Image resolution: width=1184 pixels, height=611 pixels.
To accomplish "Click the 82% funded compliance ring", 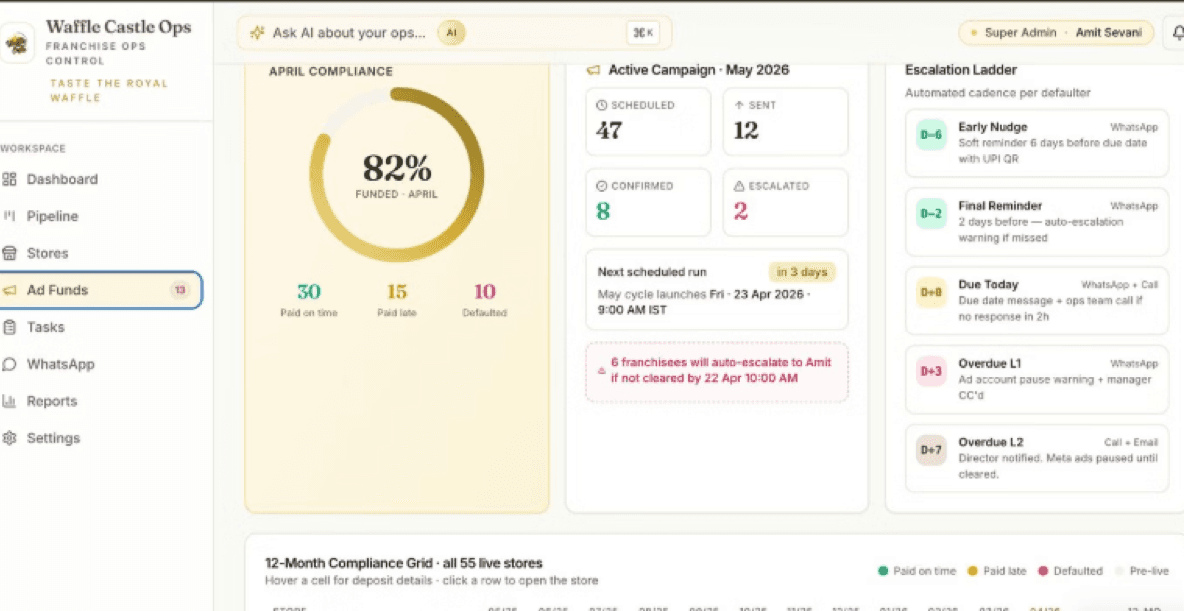I will click(396, 174).
